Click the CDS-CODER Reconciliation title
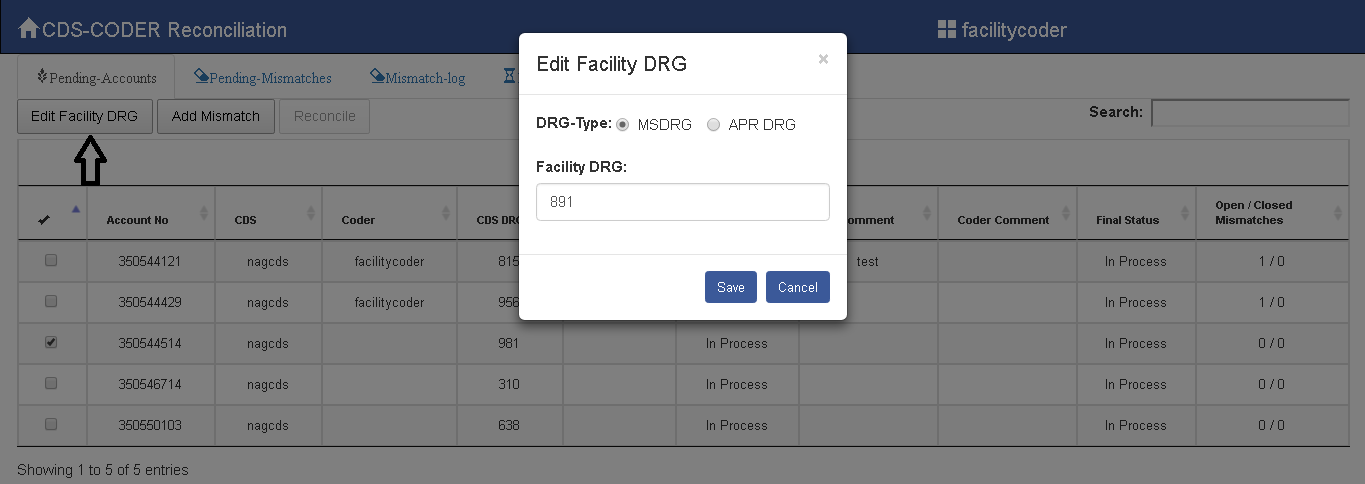The width and height of the screenshot is (1365, 484). point(164,30)
